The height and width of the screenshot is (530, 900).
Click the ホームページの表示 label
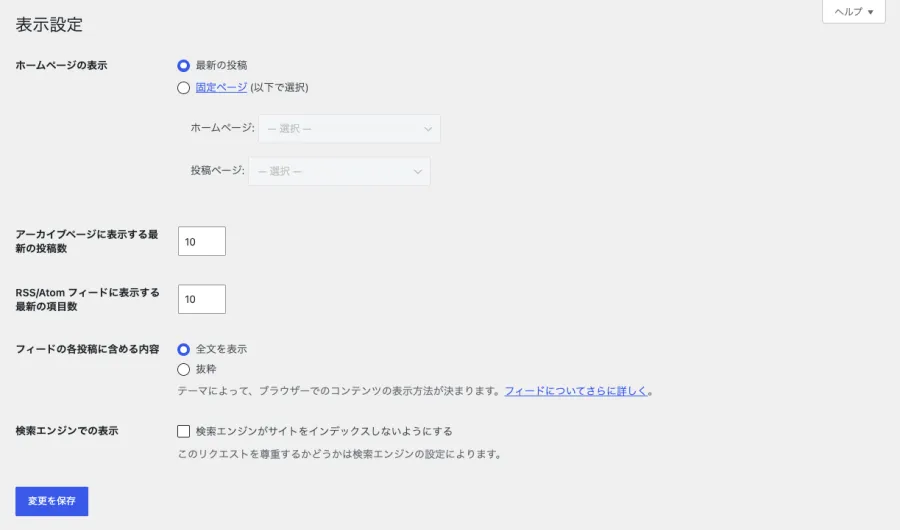tap(61, 65)
